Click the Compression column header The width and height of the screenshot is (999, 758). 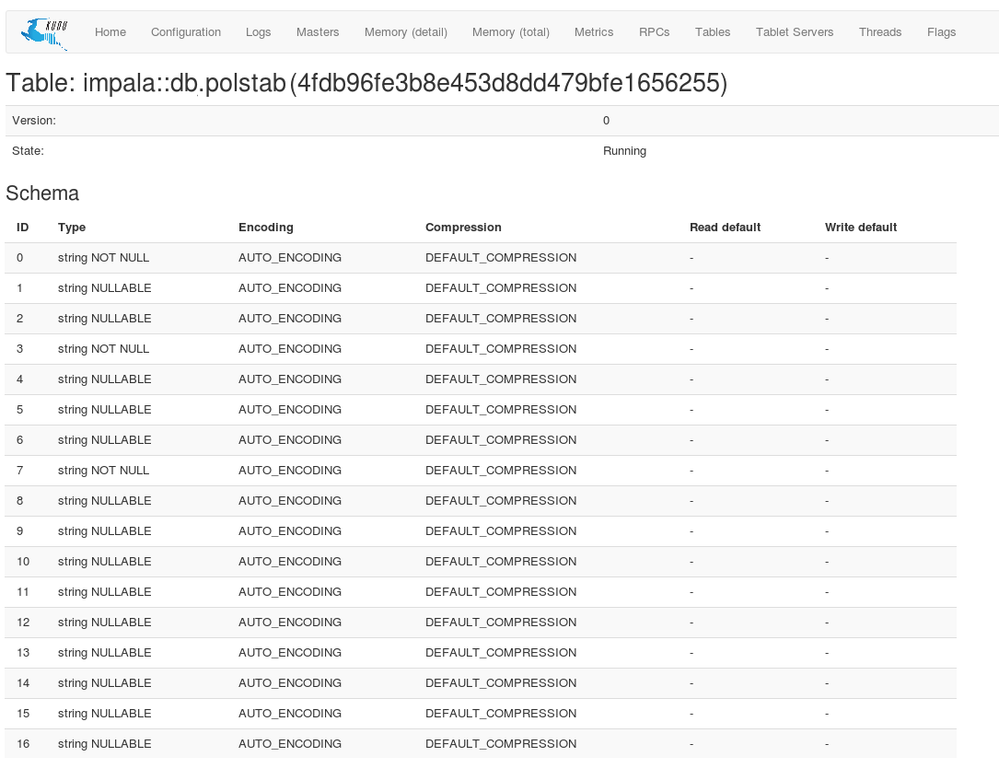463,227
